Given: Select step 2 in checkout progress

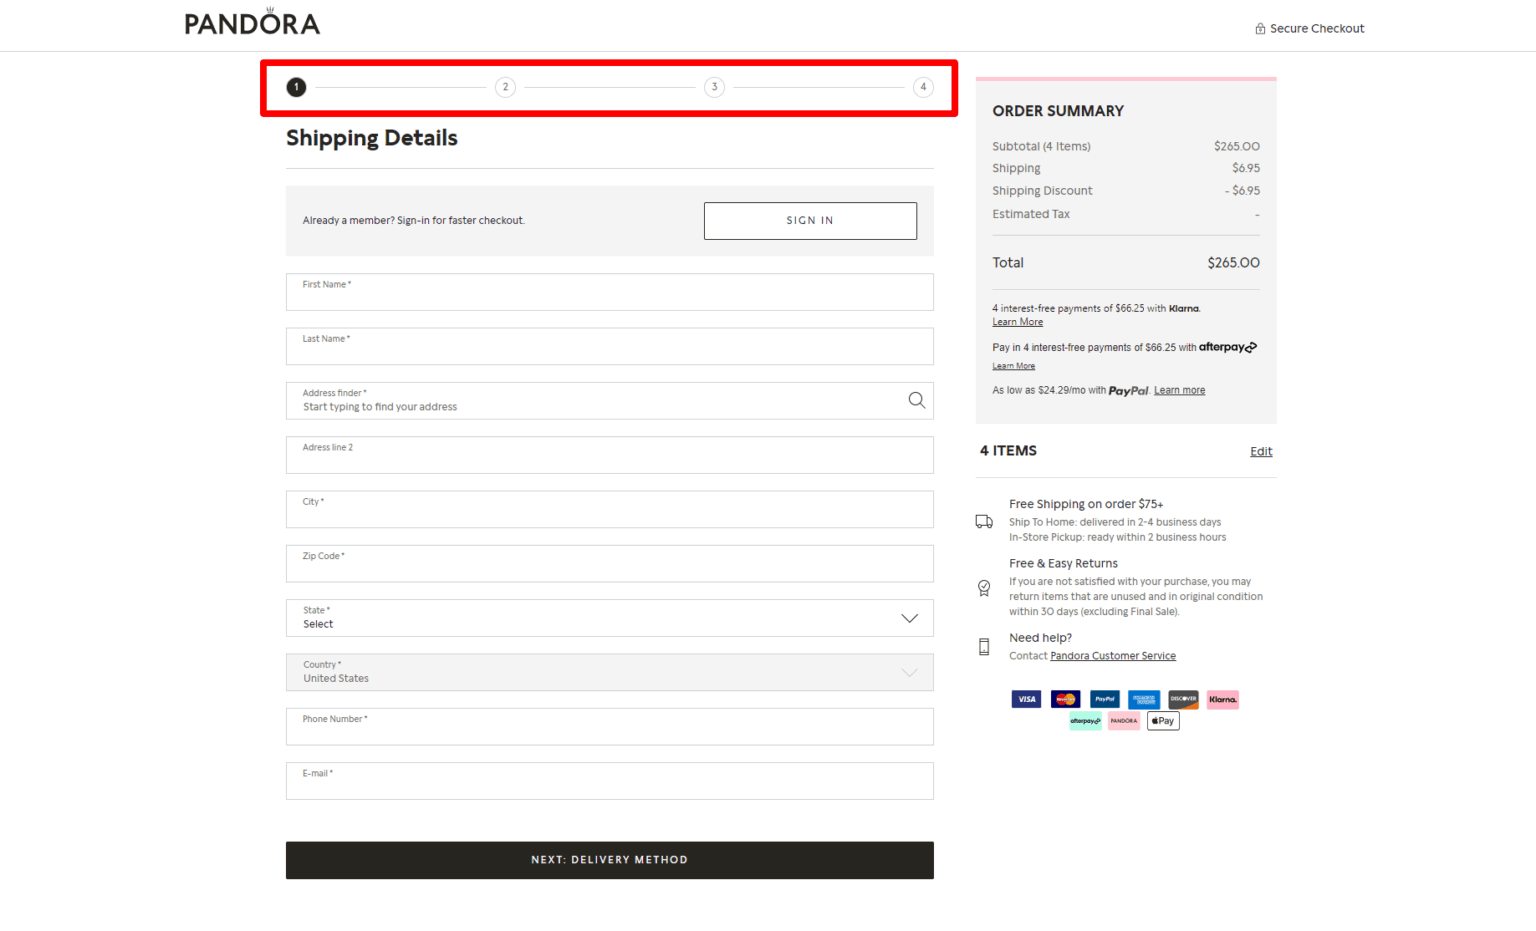Looking at the screenshot, I should click(505, 87).
